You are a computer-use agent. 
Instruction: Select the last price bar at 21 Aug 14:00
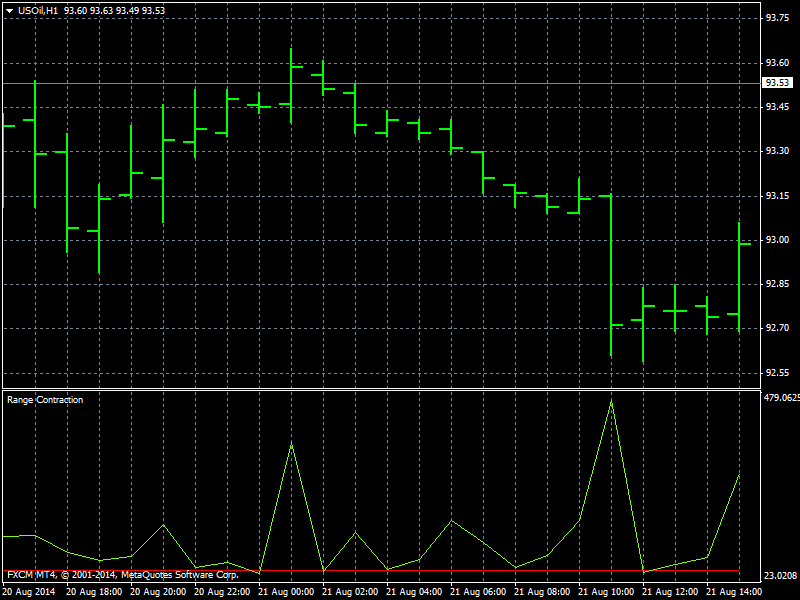pos(739,278)
